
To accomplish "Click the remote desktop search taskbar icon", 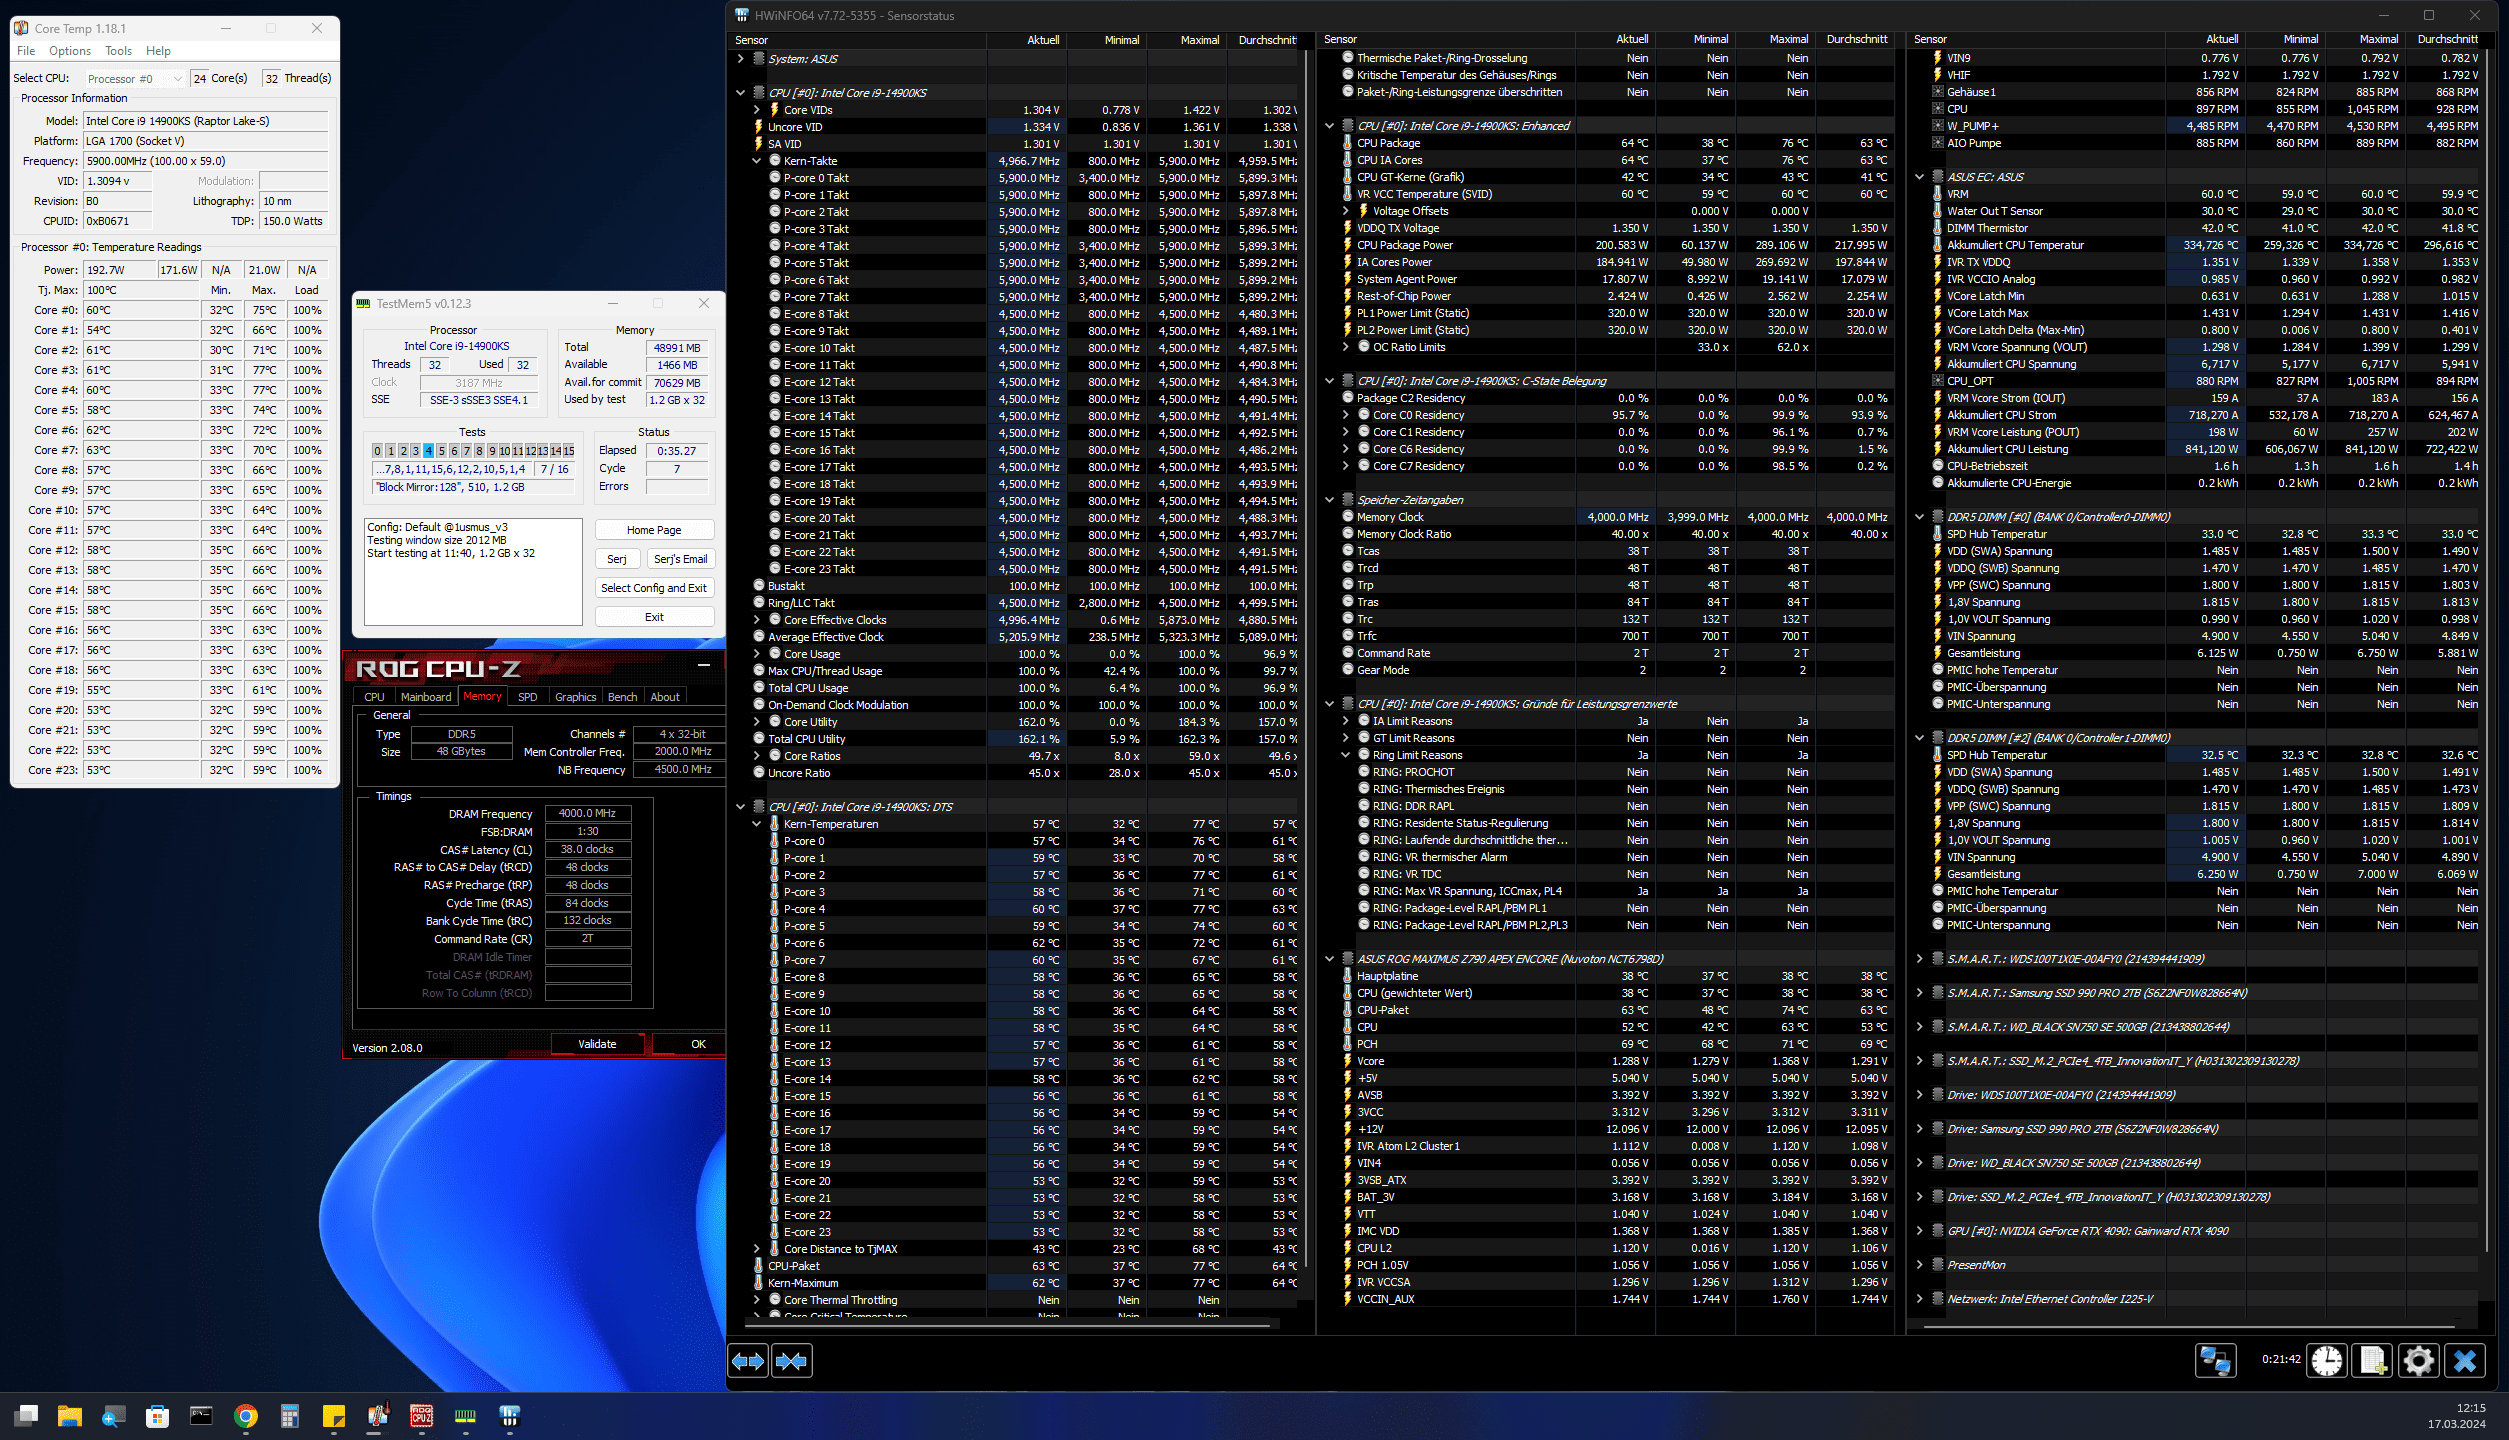I will pyautogui.click(x=113, y=1416).
